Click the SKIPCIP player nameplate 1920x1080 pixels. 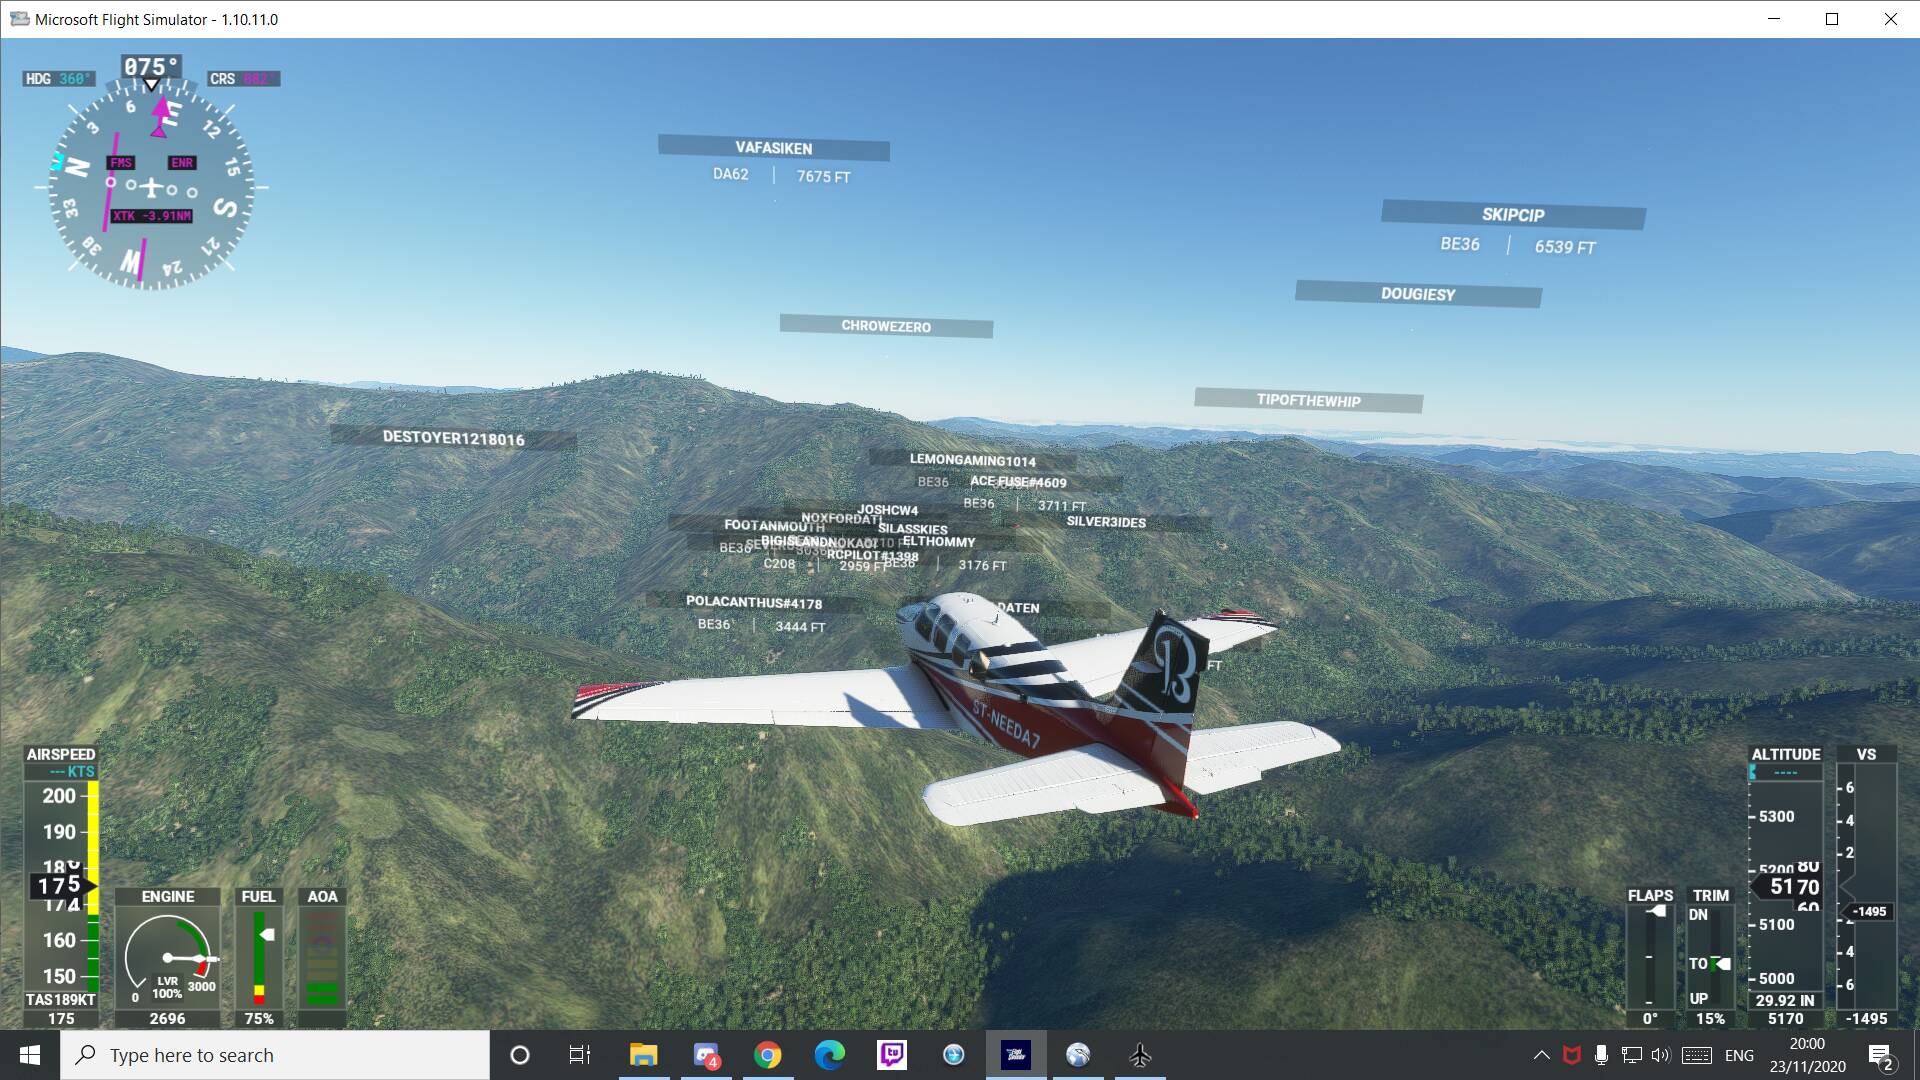point(1513,215)
